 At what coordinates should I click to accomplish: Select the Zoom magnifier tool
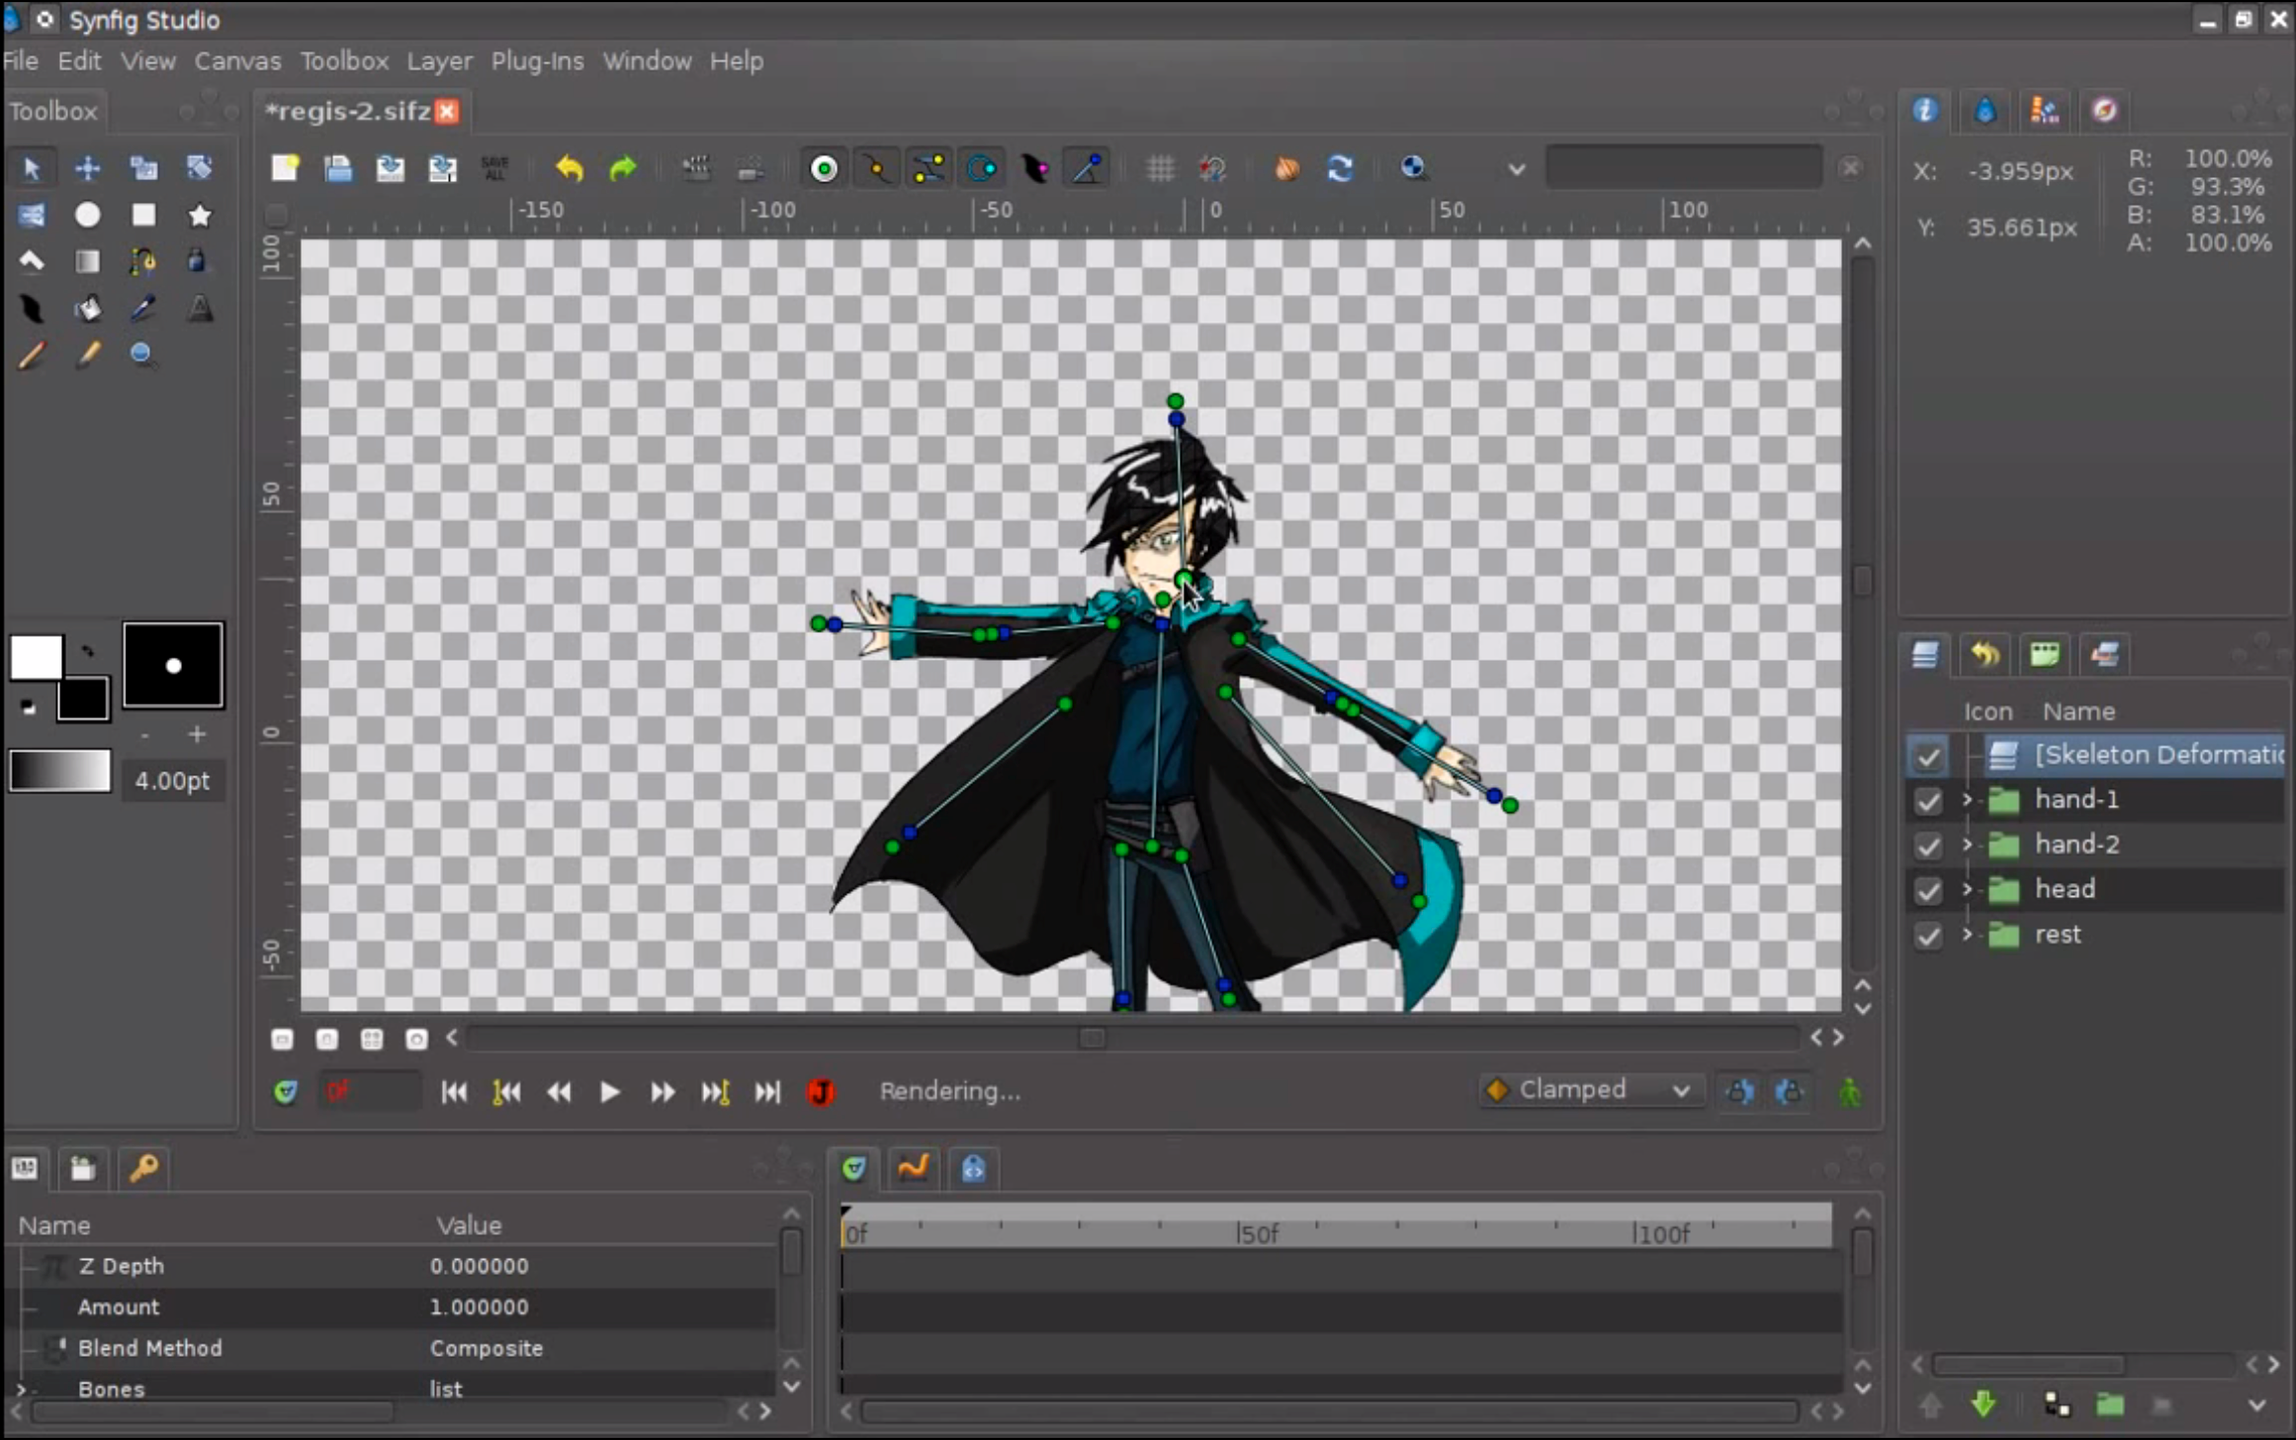click(144, 355)
